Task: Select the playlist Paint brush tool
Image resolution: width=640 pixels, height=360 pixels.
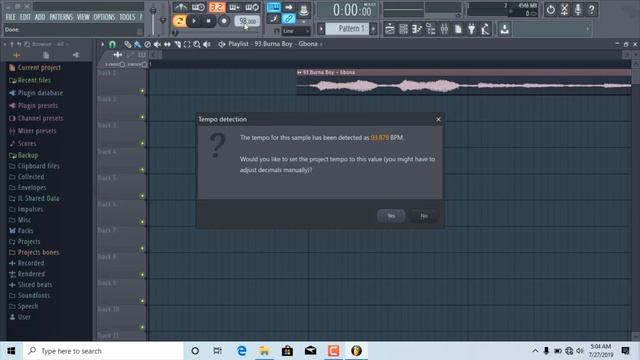Action: 138,44
